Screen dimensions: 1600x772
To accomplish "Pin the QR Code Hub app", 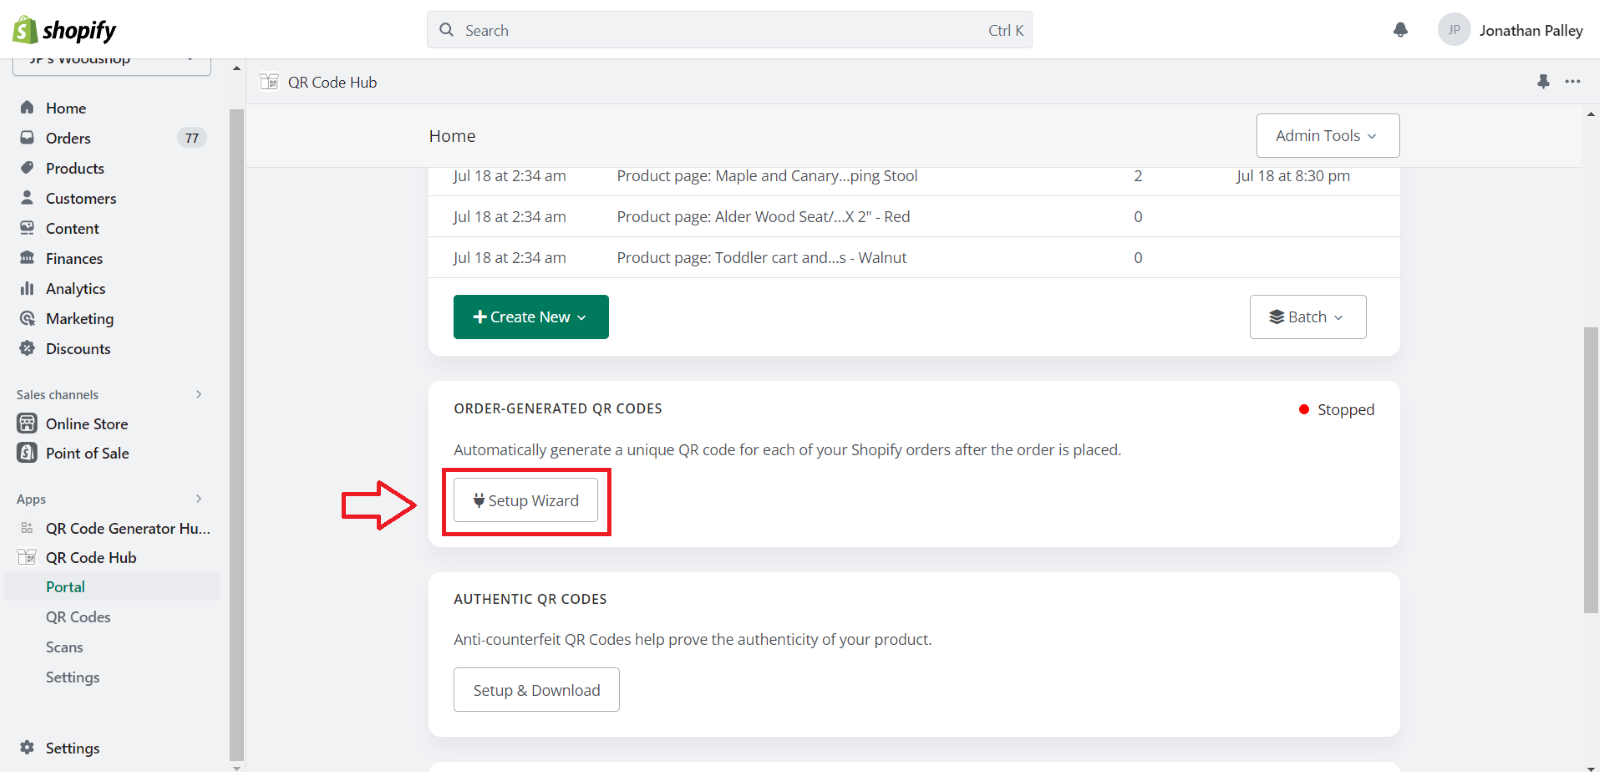I will click(1543, 82).
